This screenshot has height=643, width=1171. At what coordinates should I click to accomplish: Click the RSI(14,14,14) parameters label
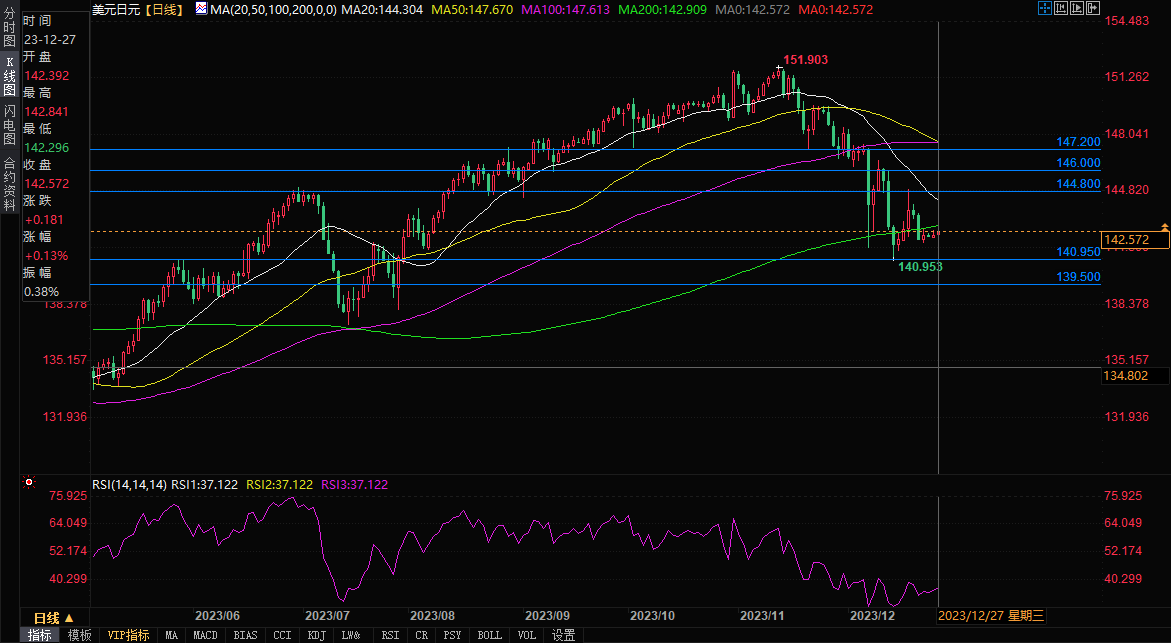click(129, 485)
